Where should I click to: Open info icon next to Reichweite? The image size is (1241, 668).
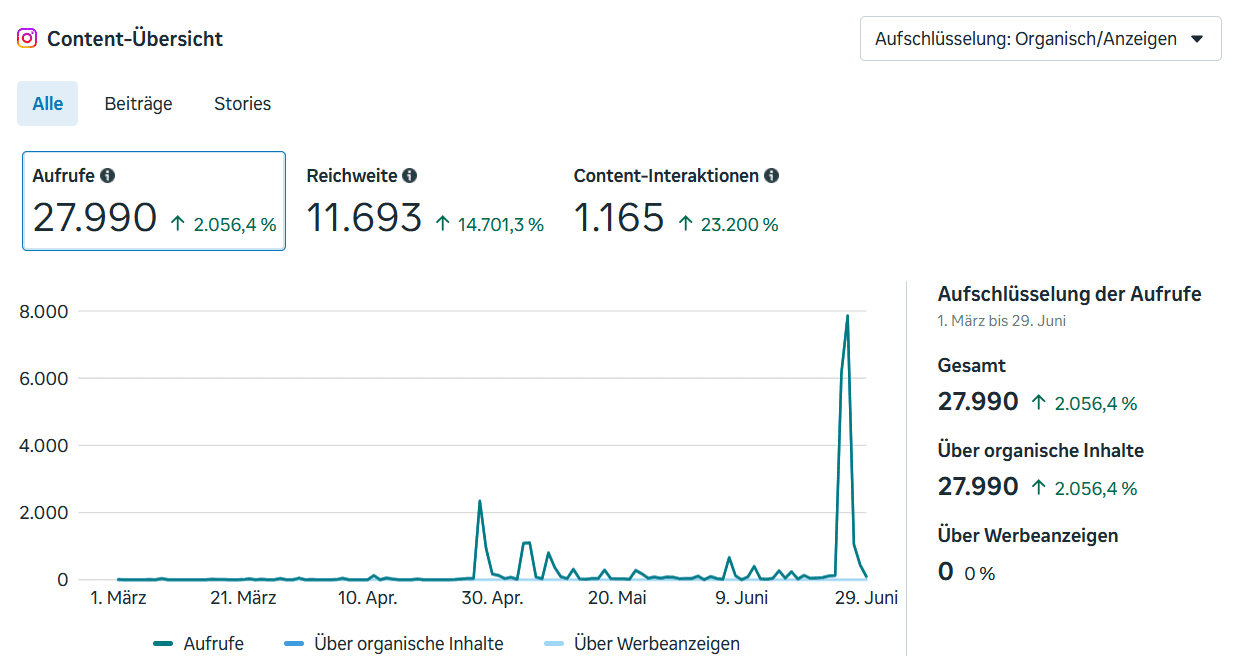(x=410, y=175)
